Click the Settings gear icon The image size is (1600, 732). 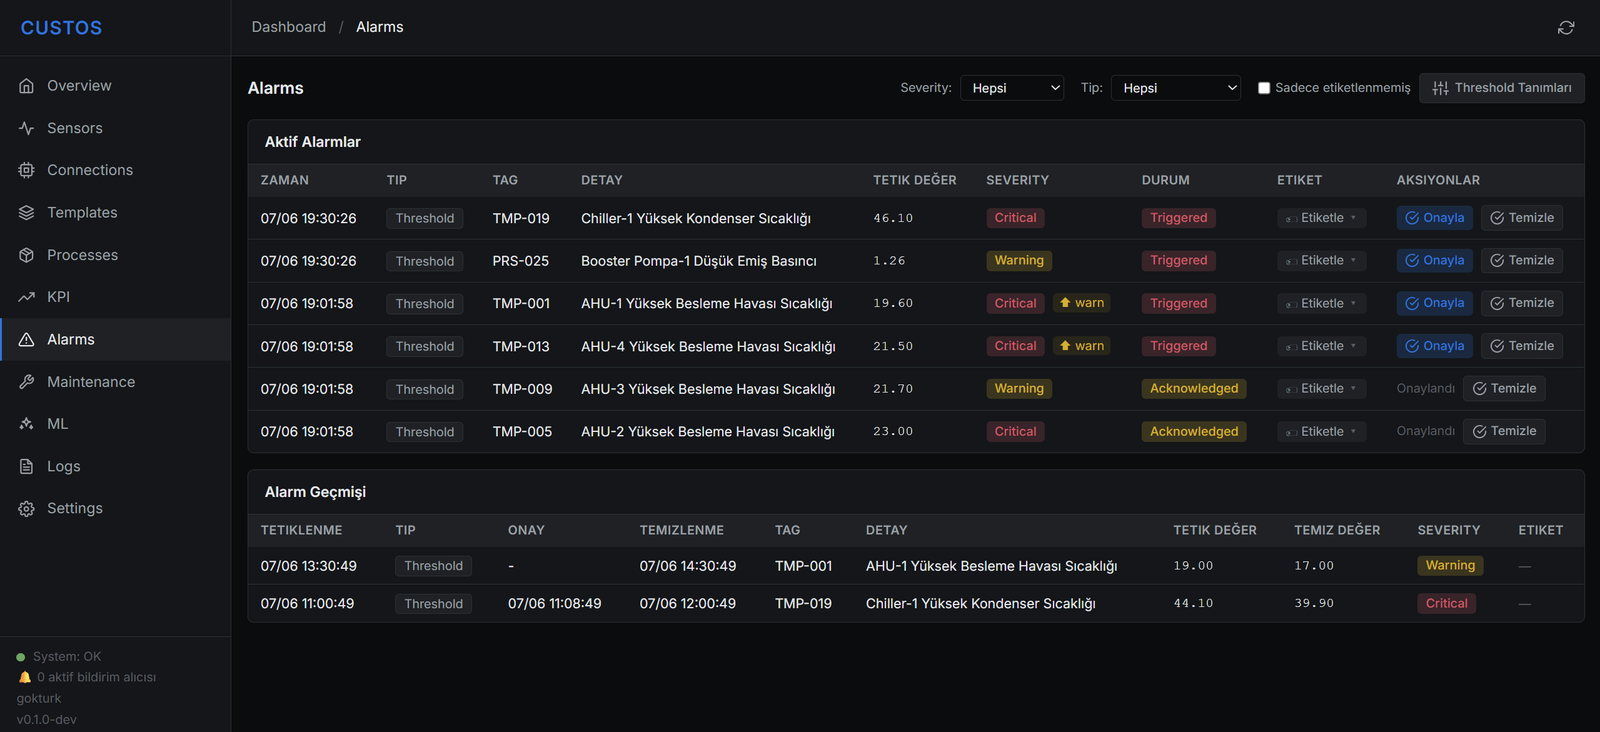coord(27,509)
